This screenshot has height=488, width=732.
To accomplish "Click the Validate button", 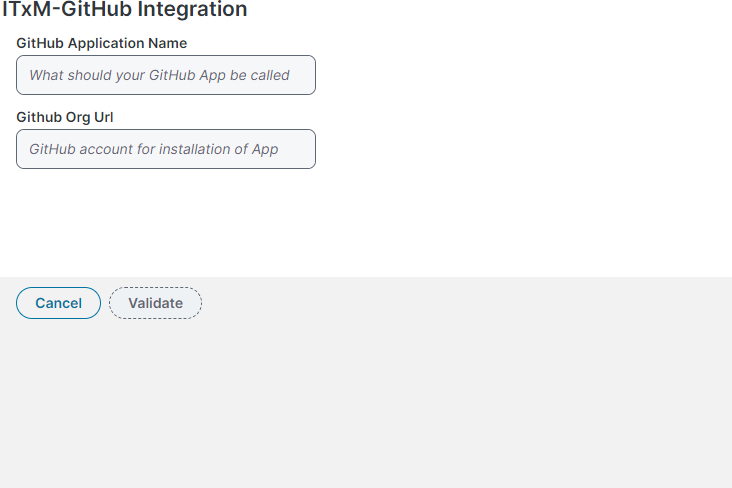I will 155,303.
